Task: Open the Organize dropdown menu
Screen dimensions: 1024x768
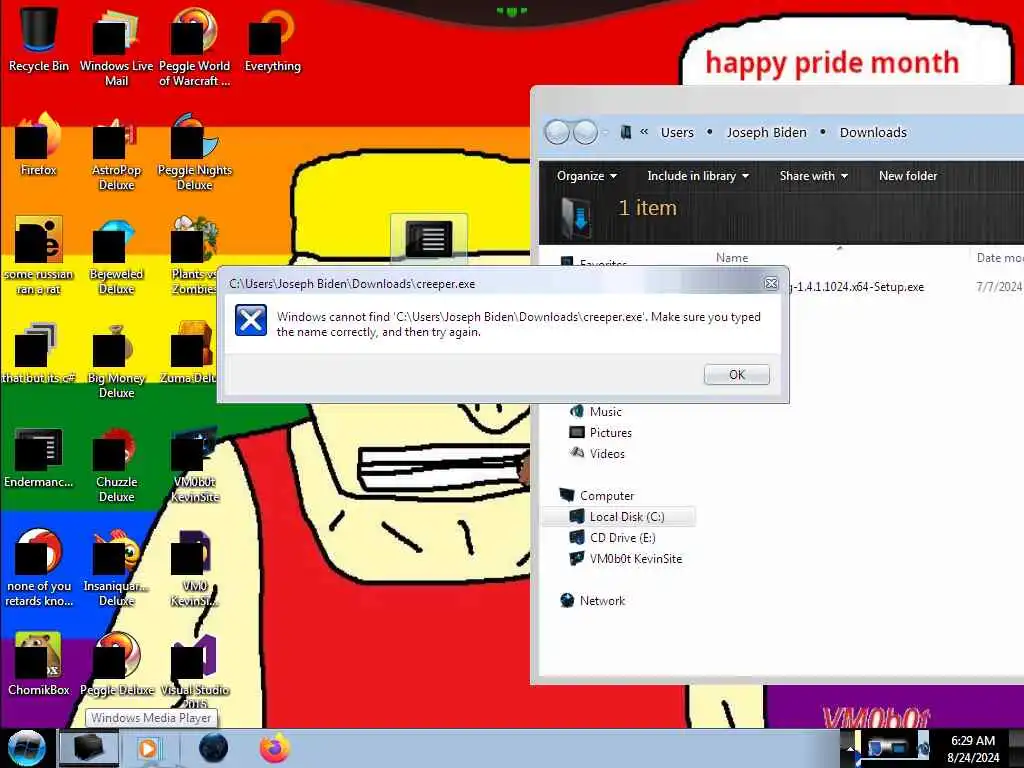Action: [x=586, y=176]
